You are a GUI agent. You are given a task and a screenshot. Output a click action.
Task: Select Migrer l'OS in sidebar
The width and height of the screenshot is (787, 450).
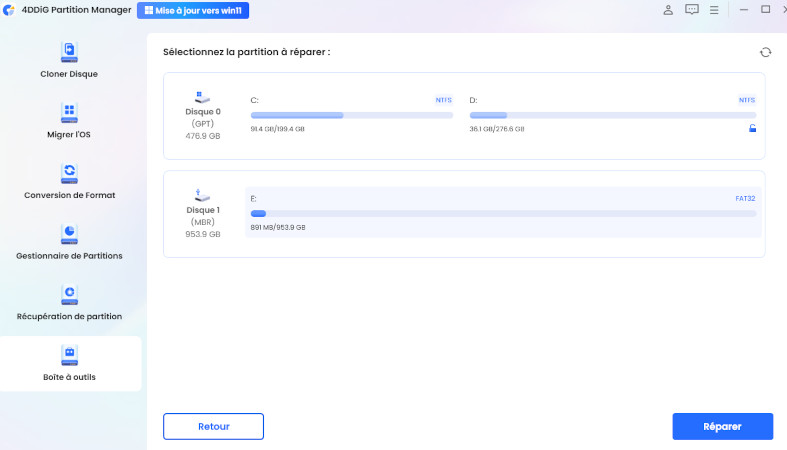pos(69,120)
